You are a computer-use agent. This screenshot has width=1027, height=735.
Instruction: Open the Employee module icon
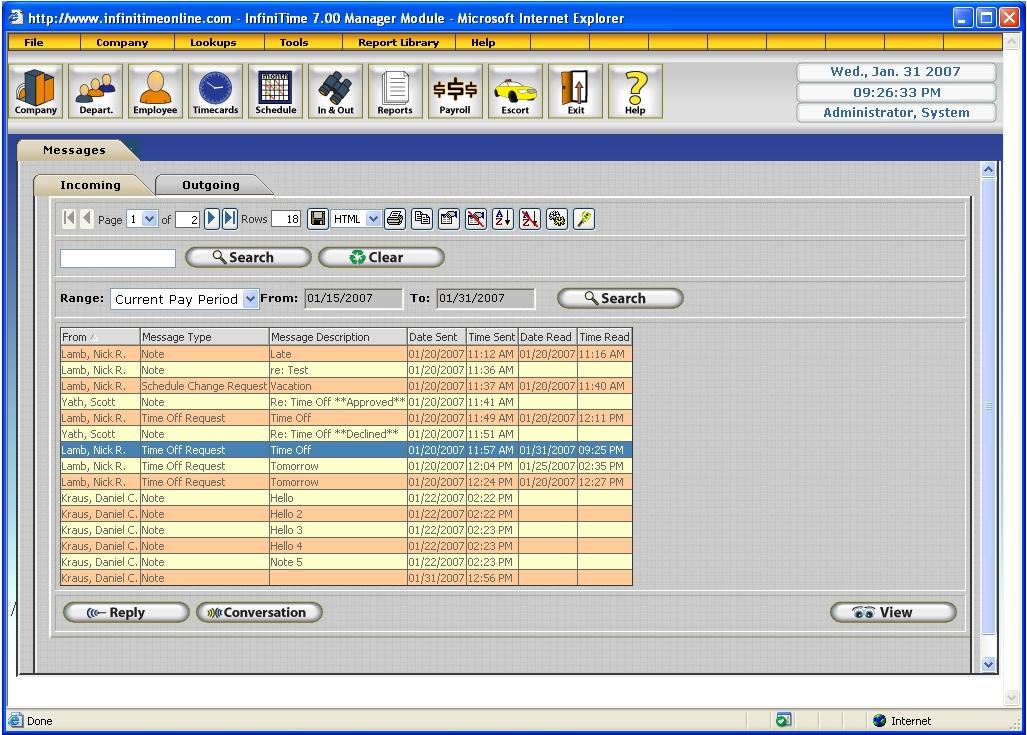155,91
